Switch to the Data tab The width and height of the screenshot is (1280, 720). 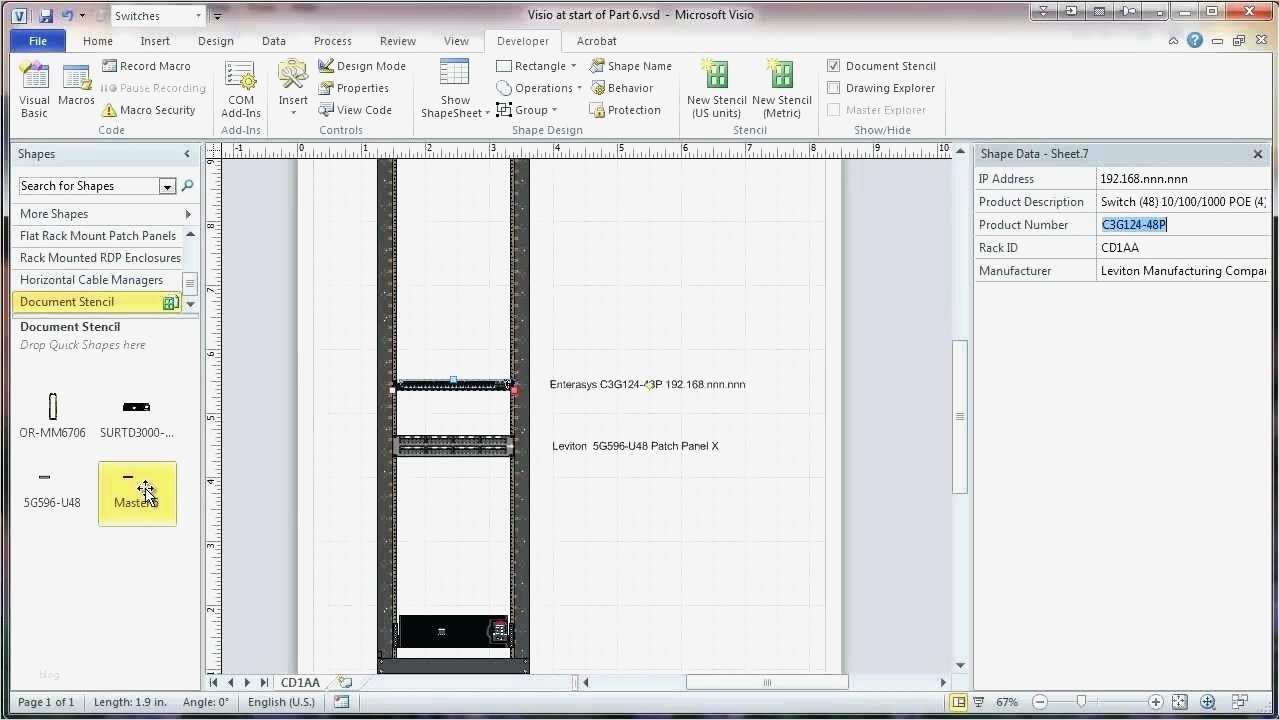point(274,41)
